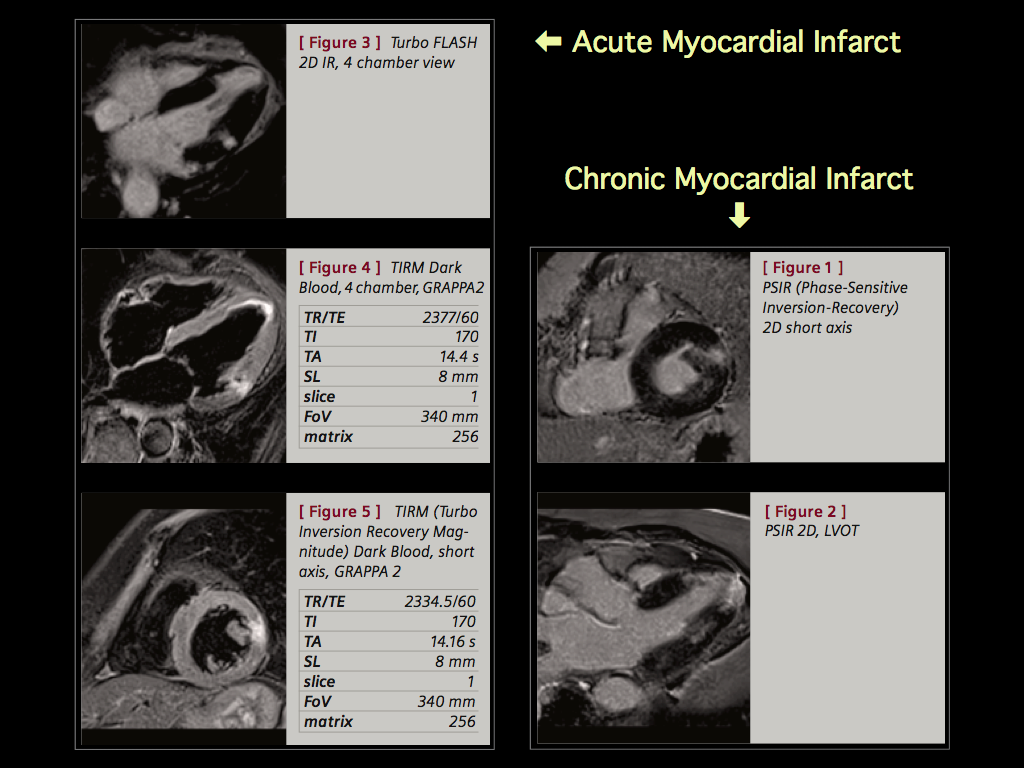Click the TR/TE 2377/60 row

tap(390, 317)
